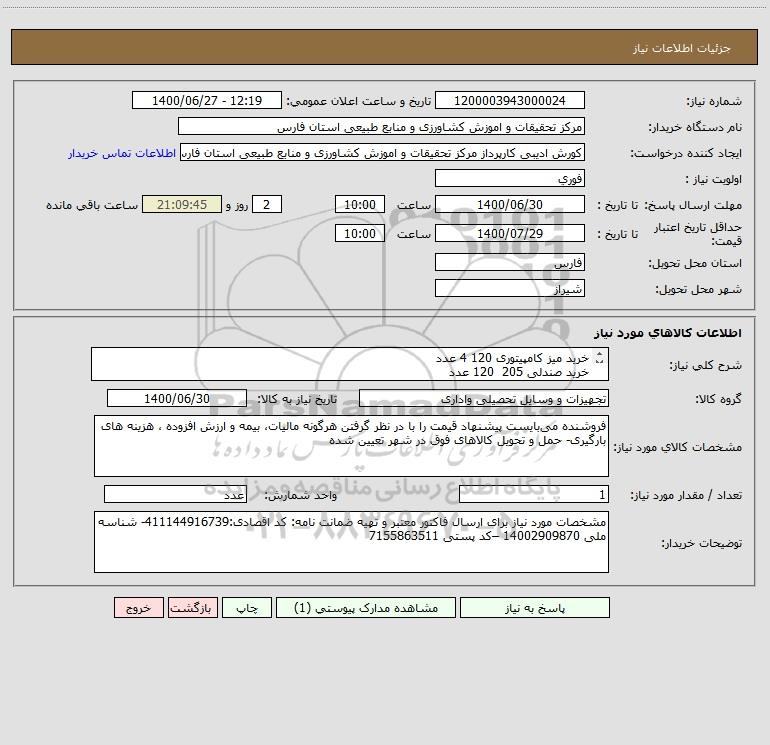This screenshot has width=770, height=745.
Task: Click the countdown timer 21:09:45
Action: [182, 204]
